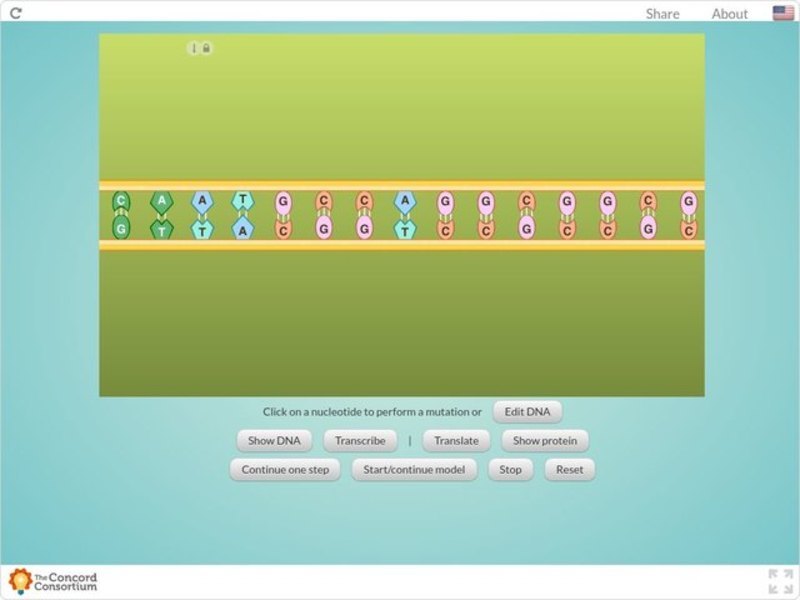This screenshot has height=600, width=800.
Task: Click the reload icon in the top-left corner
Action: (x=16, y=13)
